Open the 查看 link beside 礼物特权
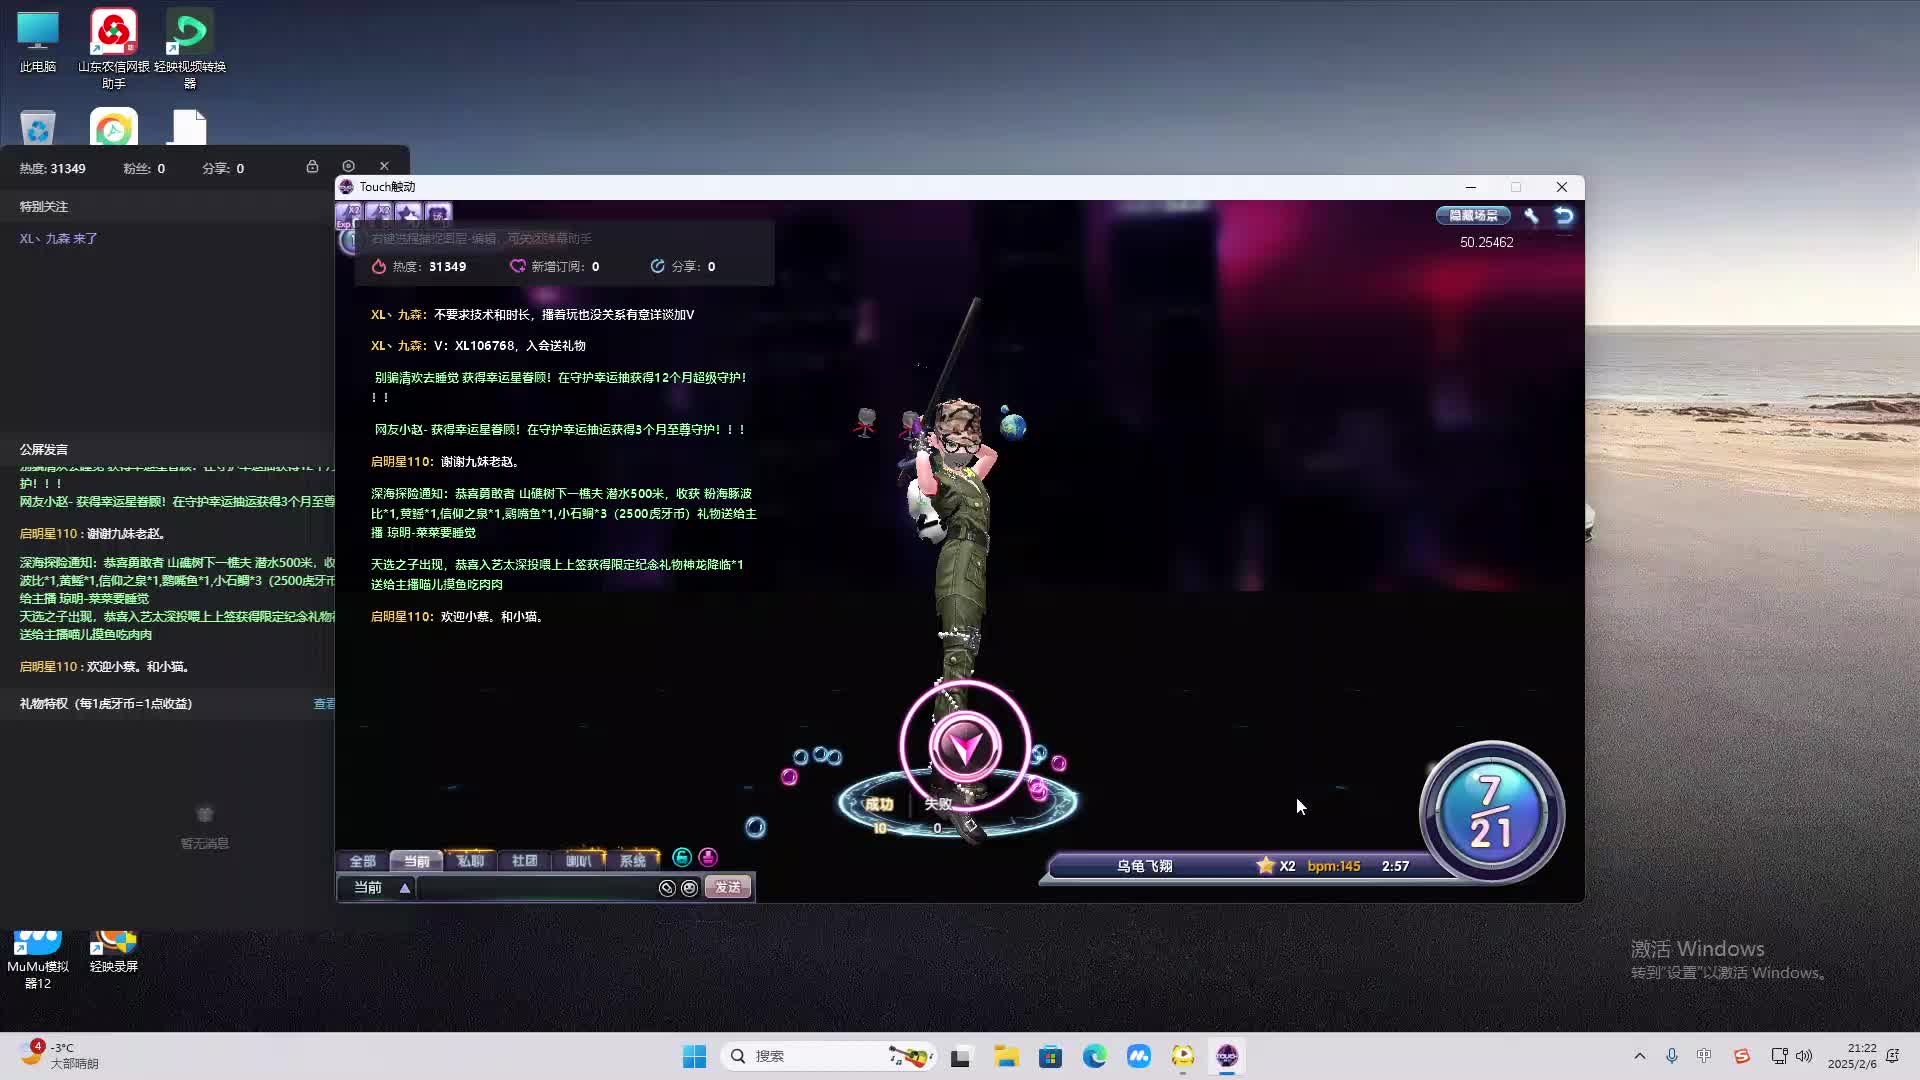The height and width of the screenshot is (1080, 1920). pos(323,703)
